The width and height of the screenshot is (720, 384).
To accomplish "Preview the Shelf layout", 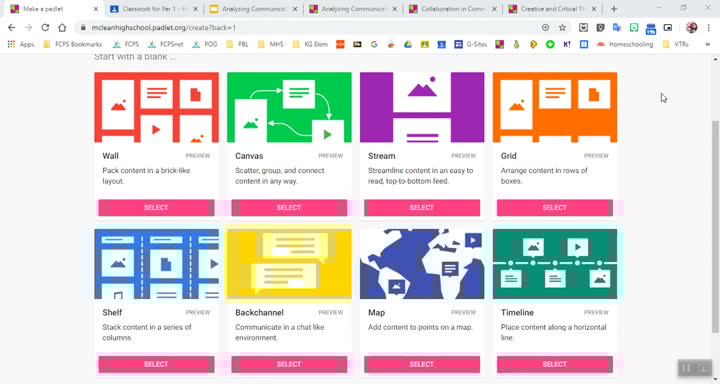I will 198,312.
